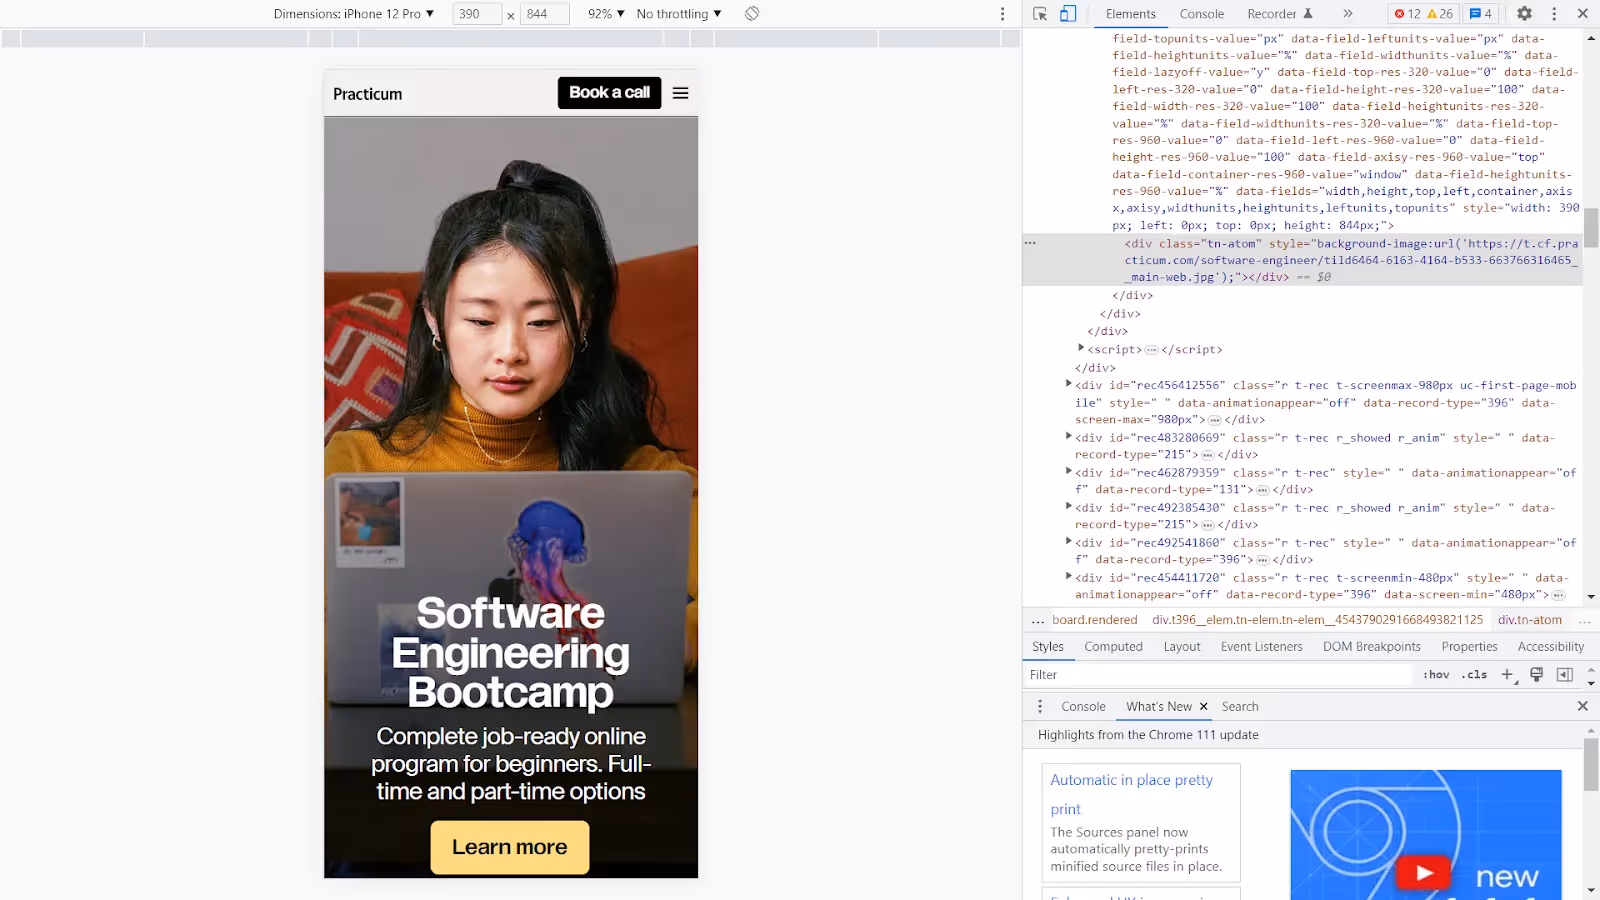Activate the inspect element picker icon
Image resolution: width=1600 pixels, height=900 pixels.
[1040, 14]
